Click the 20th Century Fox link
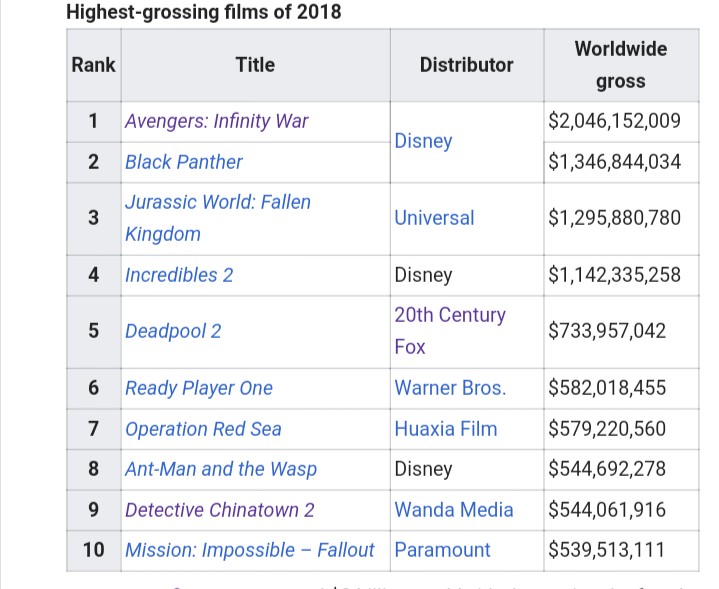The width and height of the screenshot is (719, 589). tap(449, 315)
